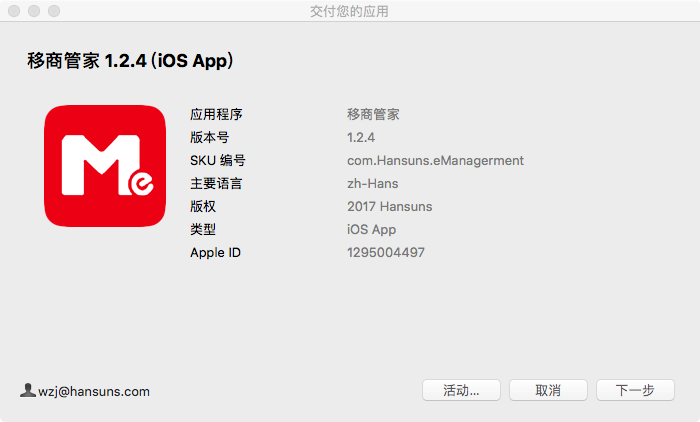Click the 主要语言 label
Image resolution: width=700 pixels, height=422 pixels.
click(x=216, y=184)
